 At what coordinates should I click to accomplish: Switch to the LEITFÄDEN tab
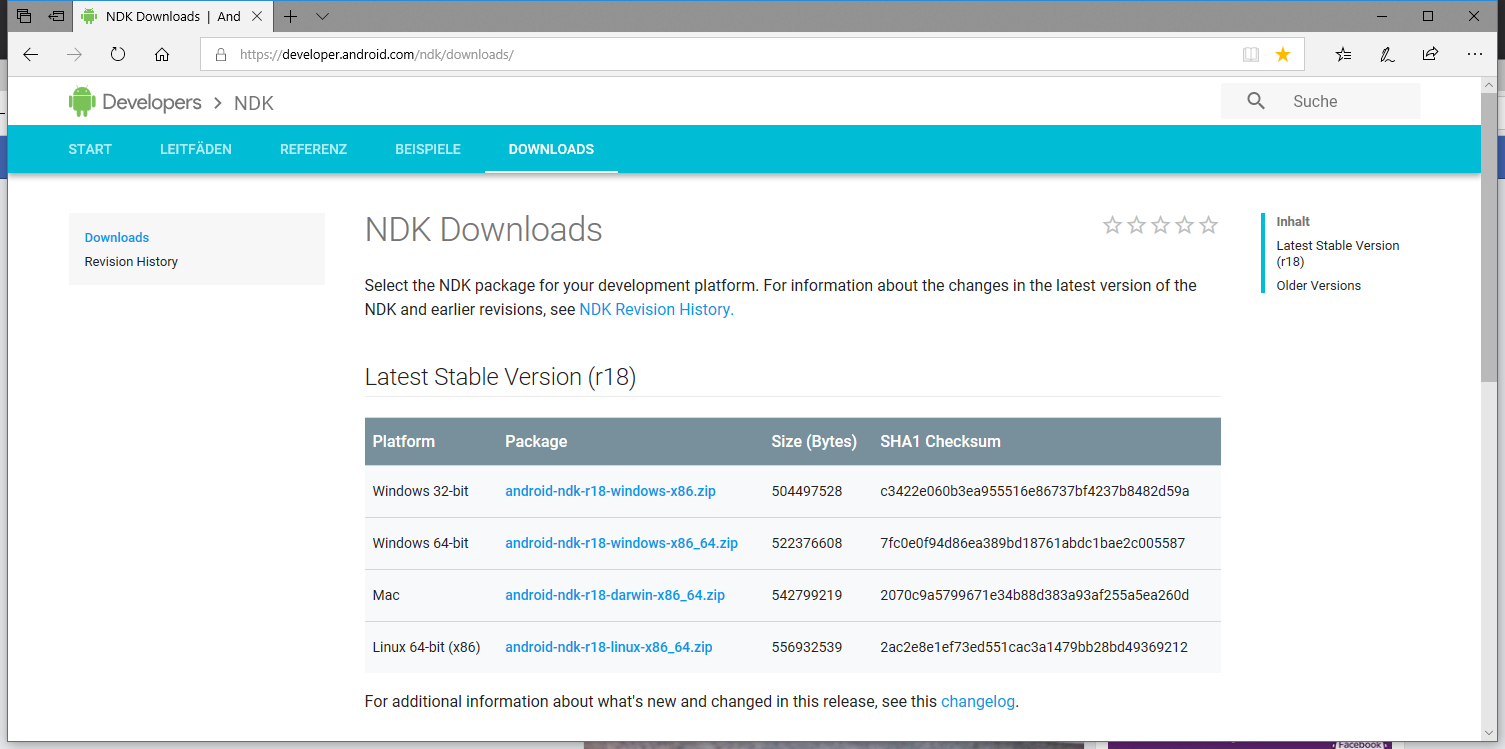click(x=196, y=149)
